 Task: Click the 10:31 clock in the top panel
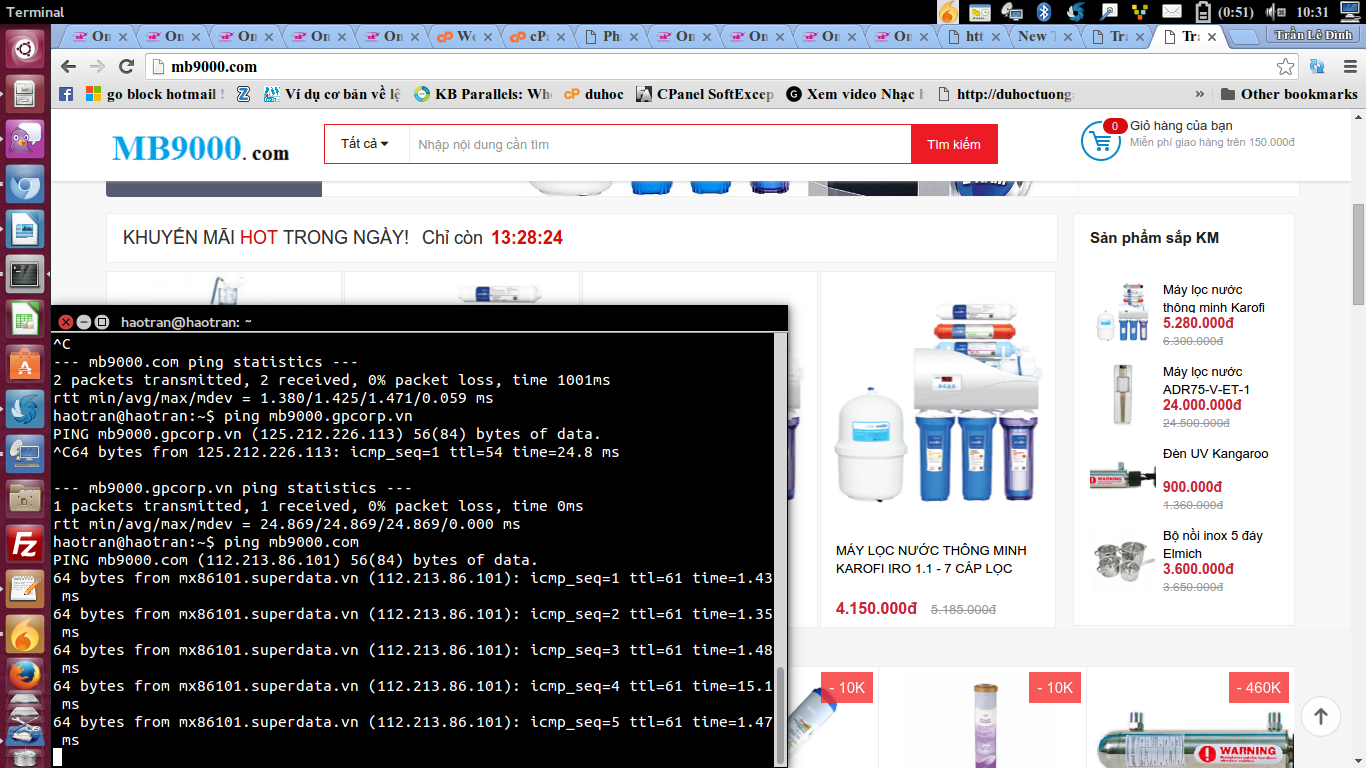coord(1311,12)
